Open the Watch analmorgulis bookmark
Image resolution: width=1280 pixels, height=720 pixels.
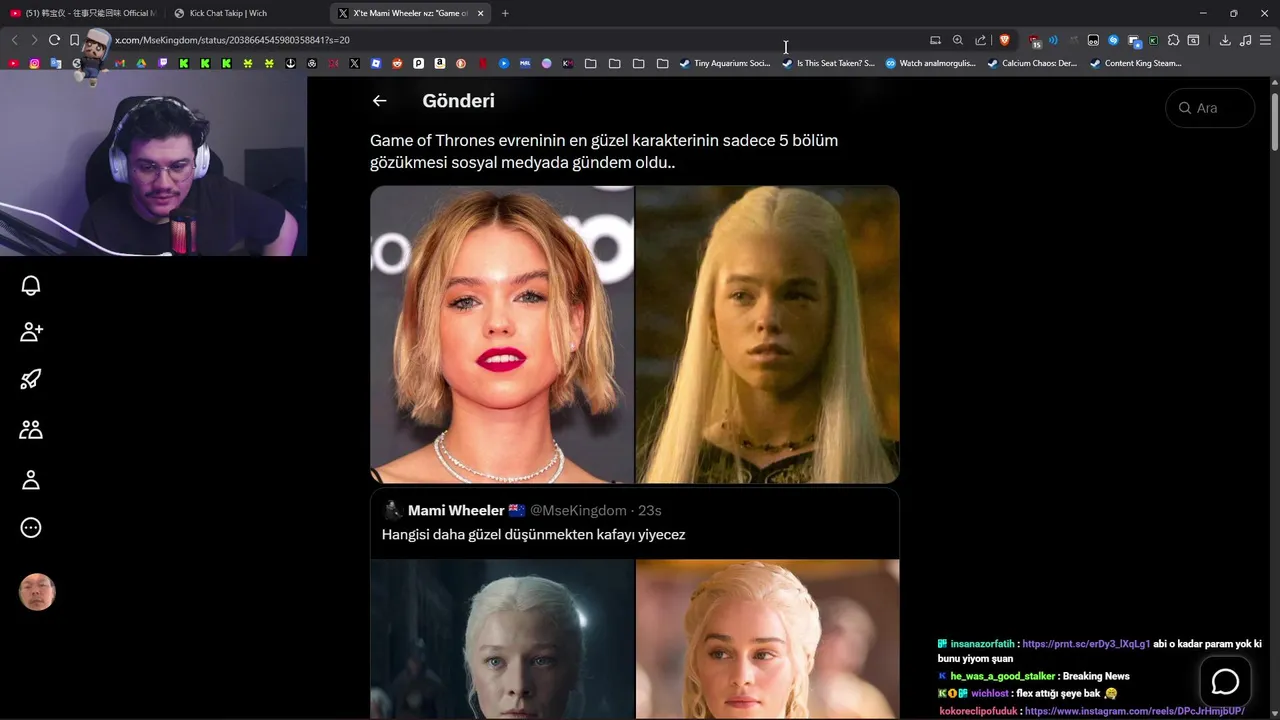click(931, 63)
